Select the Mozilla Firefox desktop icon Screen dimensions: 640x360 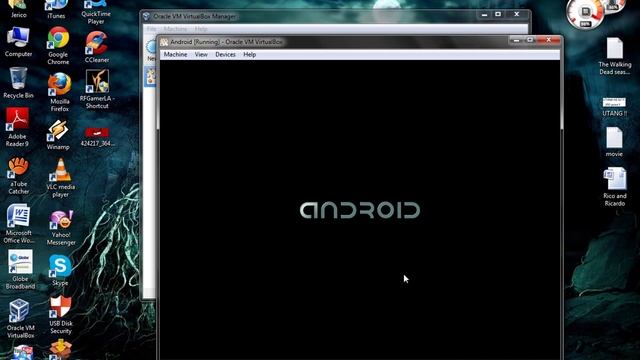60,92
